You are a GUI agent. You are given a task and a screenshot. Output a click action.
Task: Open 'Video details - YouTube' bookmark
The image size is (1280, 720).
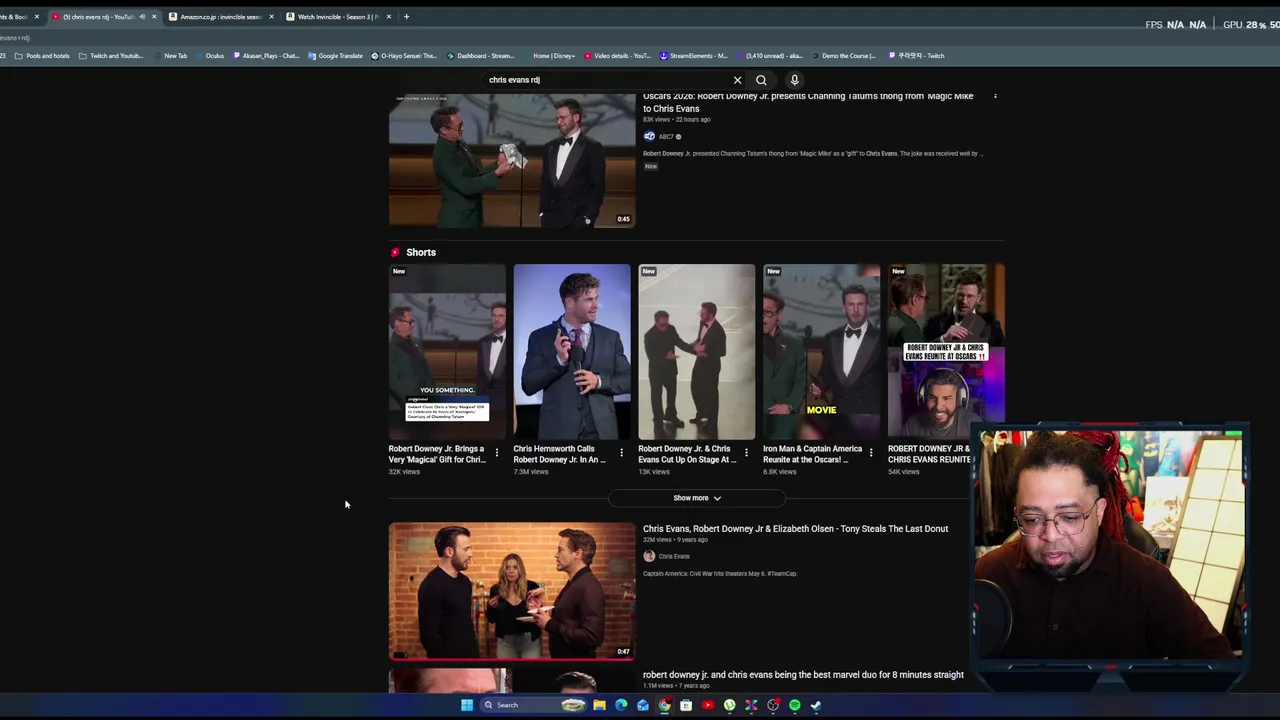(618, 56)
